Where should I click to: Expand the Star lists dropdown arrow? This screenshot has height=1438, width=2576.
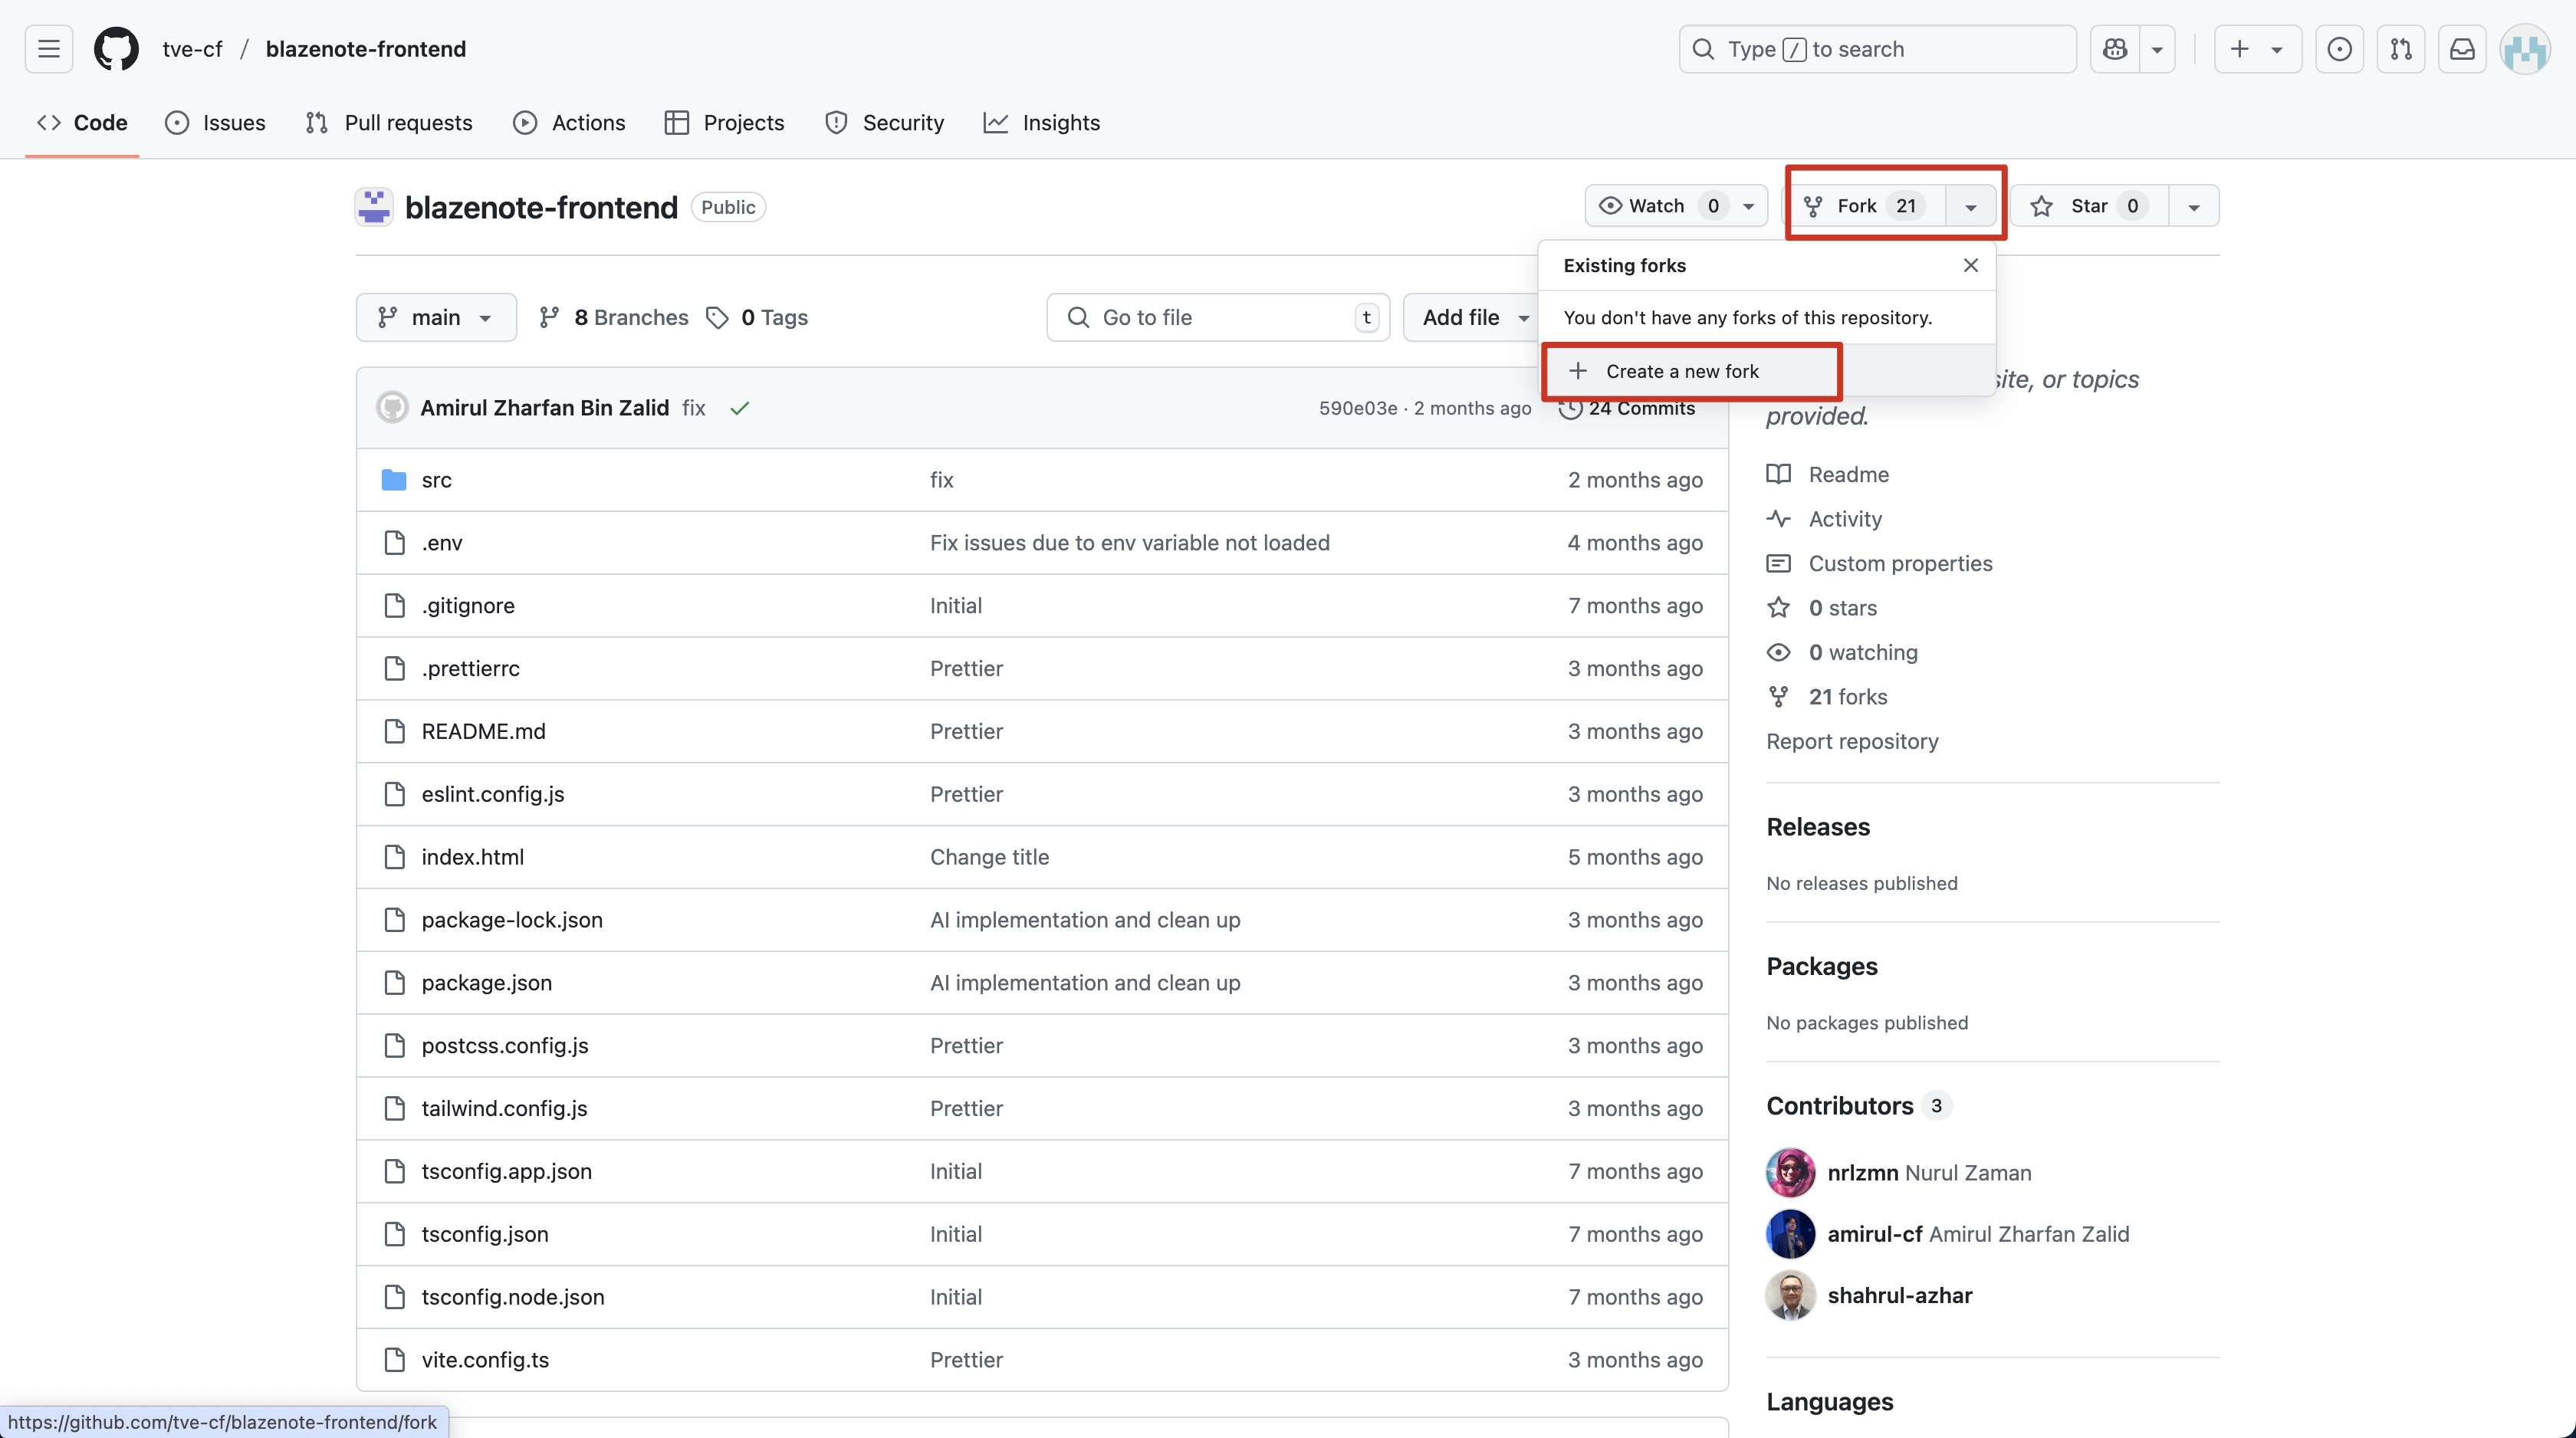pyautogui.click(x=2193, y=207)
